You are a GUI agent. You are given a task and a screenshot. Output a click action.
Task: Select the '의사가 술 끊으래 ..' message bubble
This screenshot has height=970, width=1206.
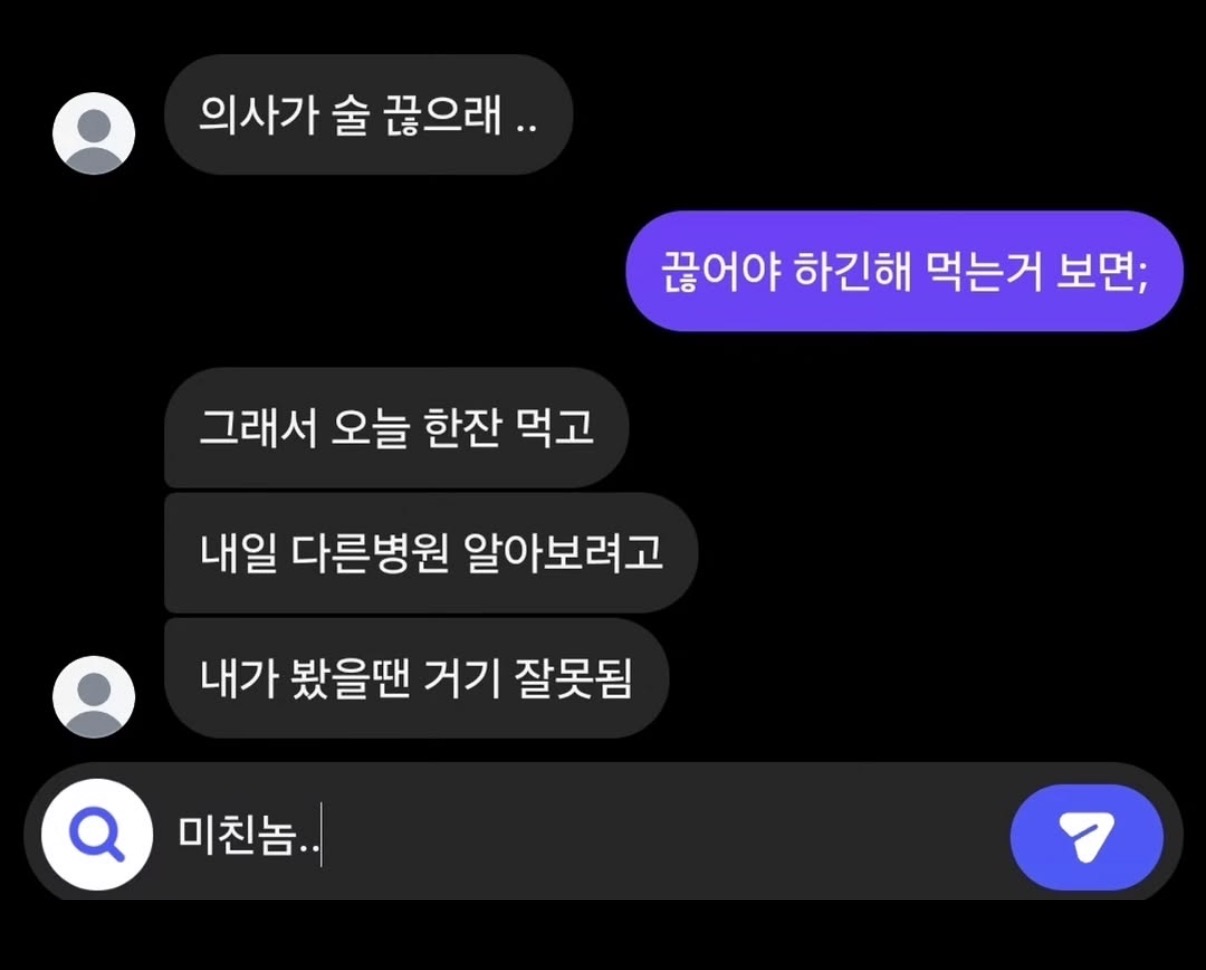coord(368,114)
